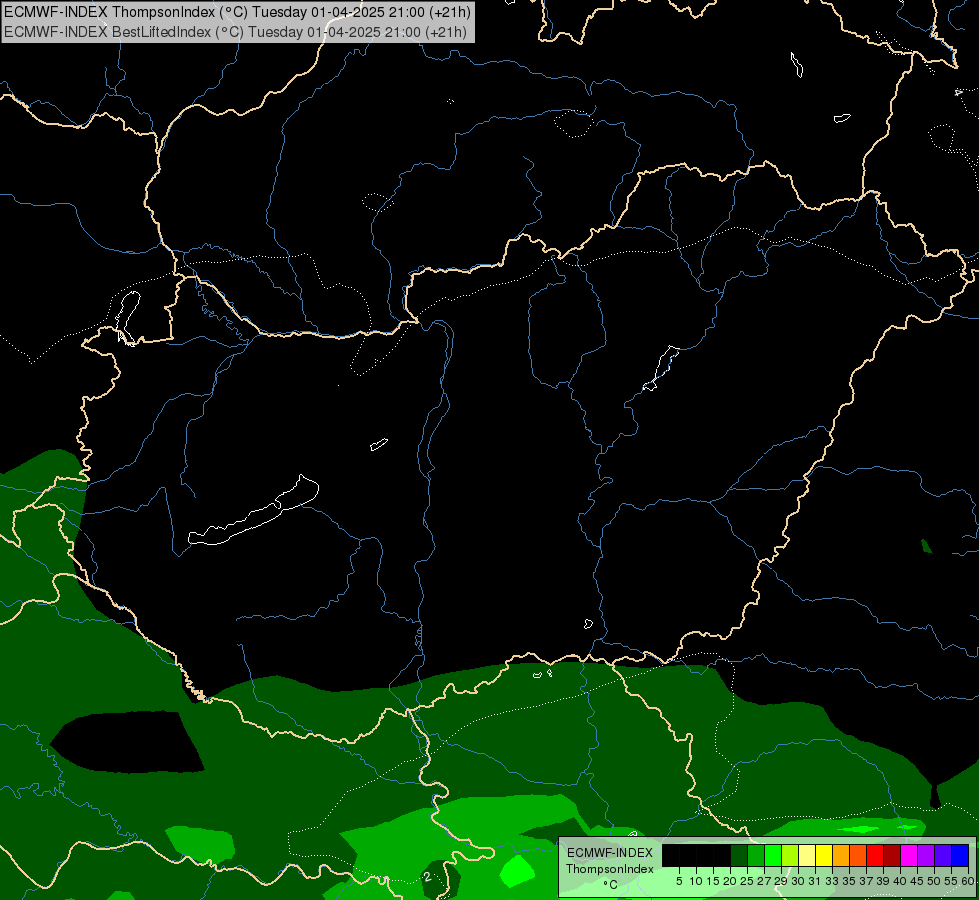Image resolution: width=979 pixels, height=900 pixels.
Task: Click the legend label 'ECMWF-INDEX'
Action: point(609,853)
